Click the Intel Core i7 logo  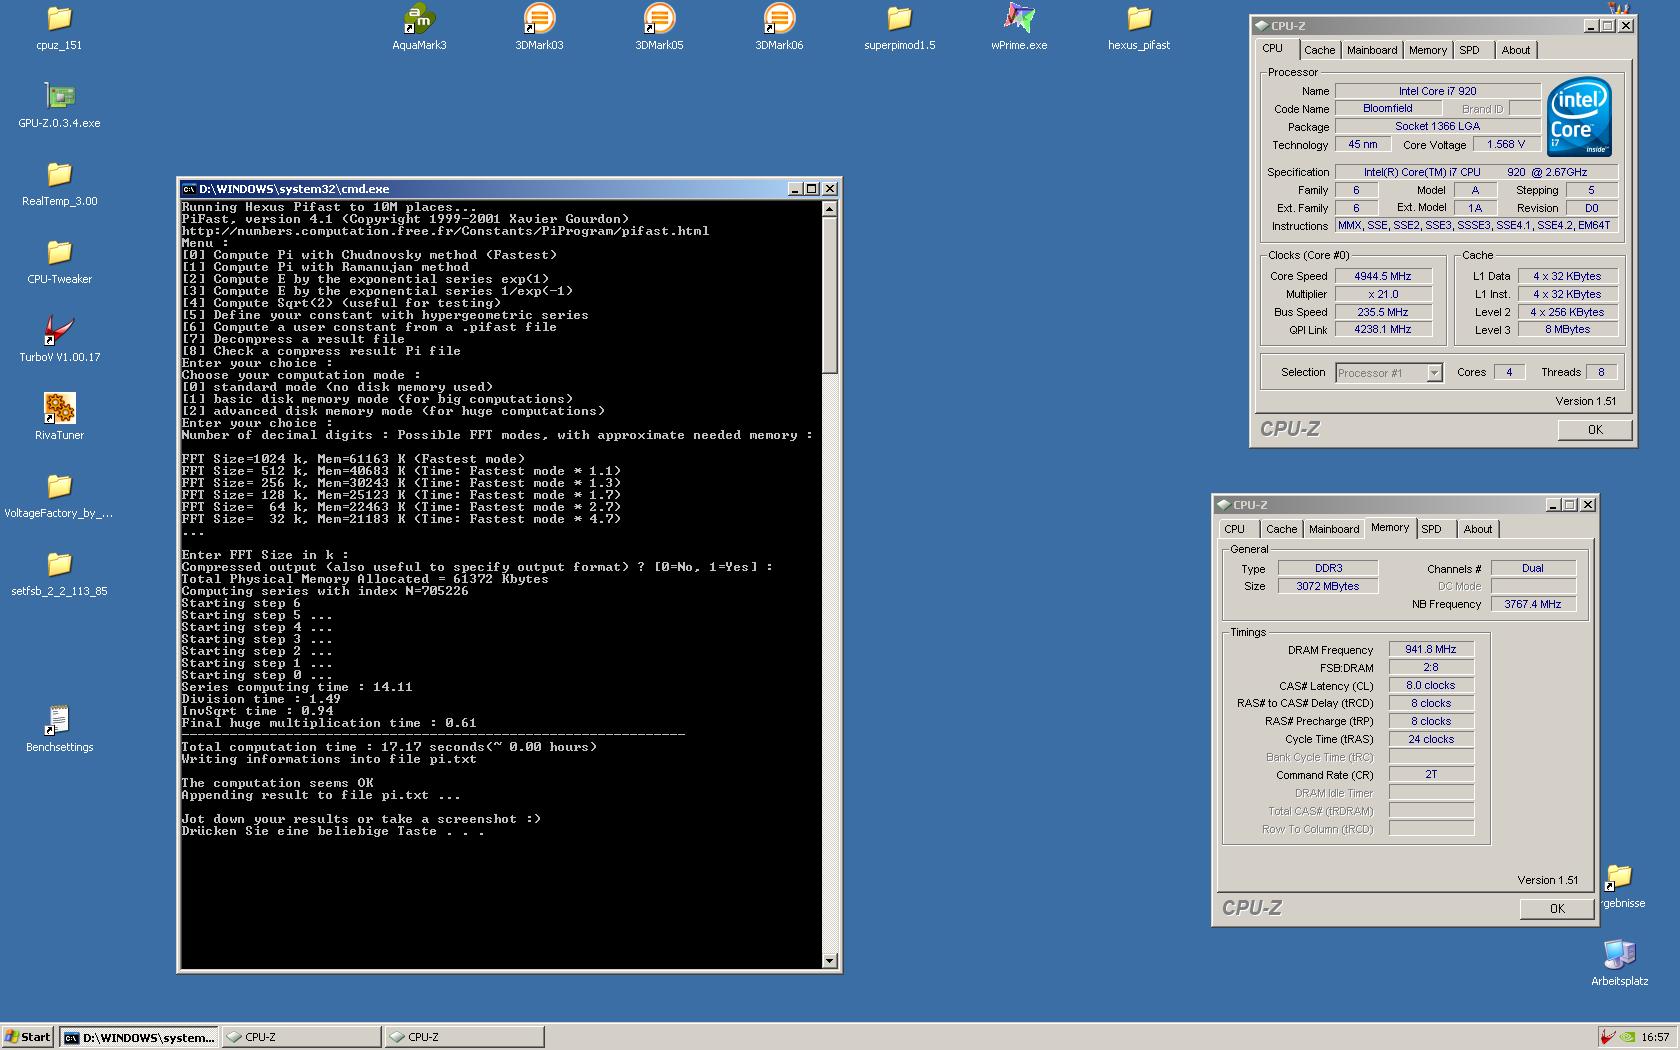pyautogui.click(x=1580, y=117)
